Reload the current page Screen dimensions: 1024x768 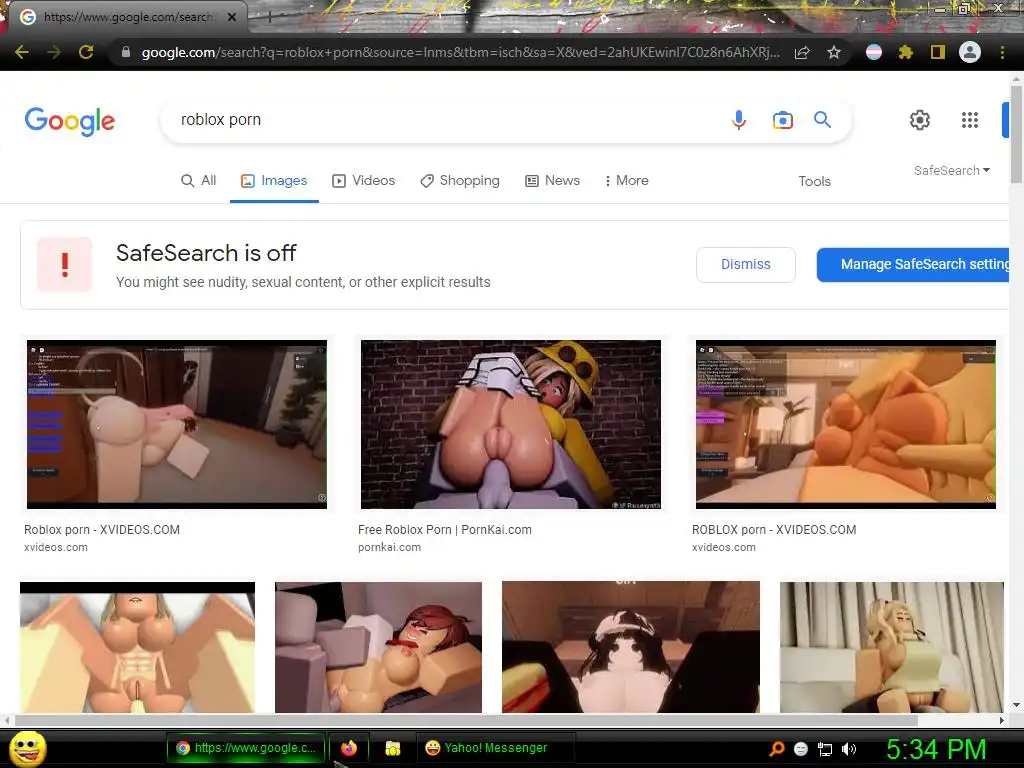[86, 52]
